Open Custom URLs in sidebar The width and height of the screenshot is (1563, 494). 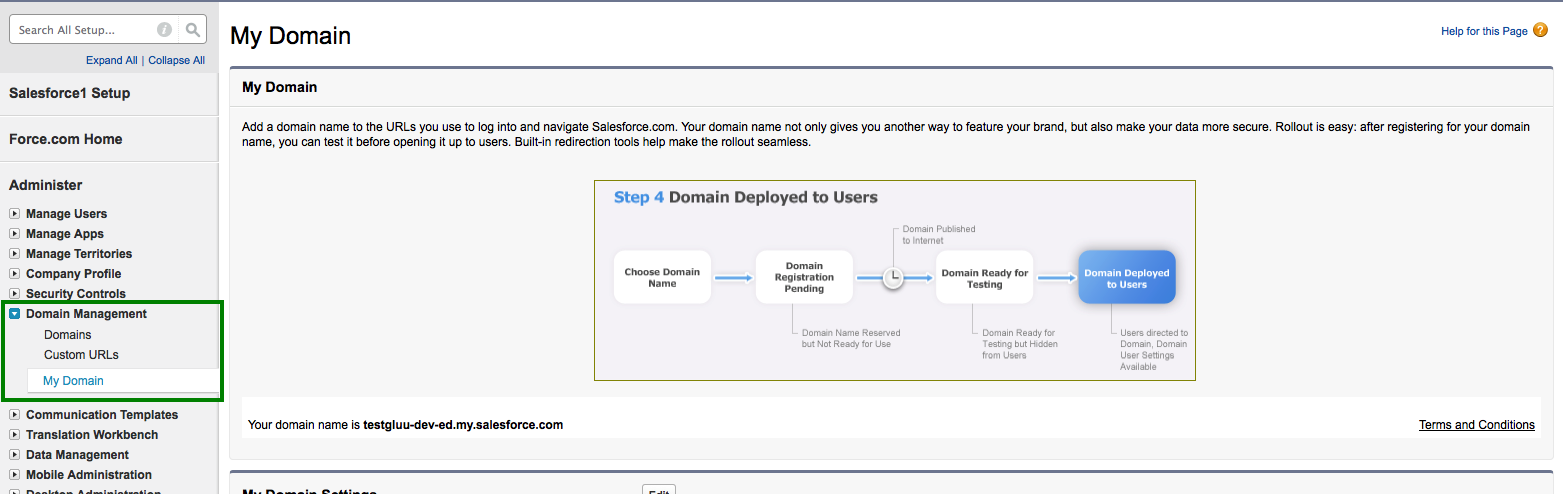(x=81, y=355)
